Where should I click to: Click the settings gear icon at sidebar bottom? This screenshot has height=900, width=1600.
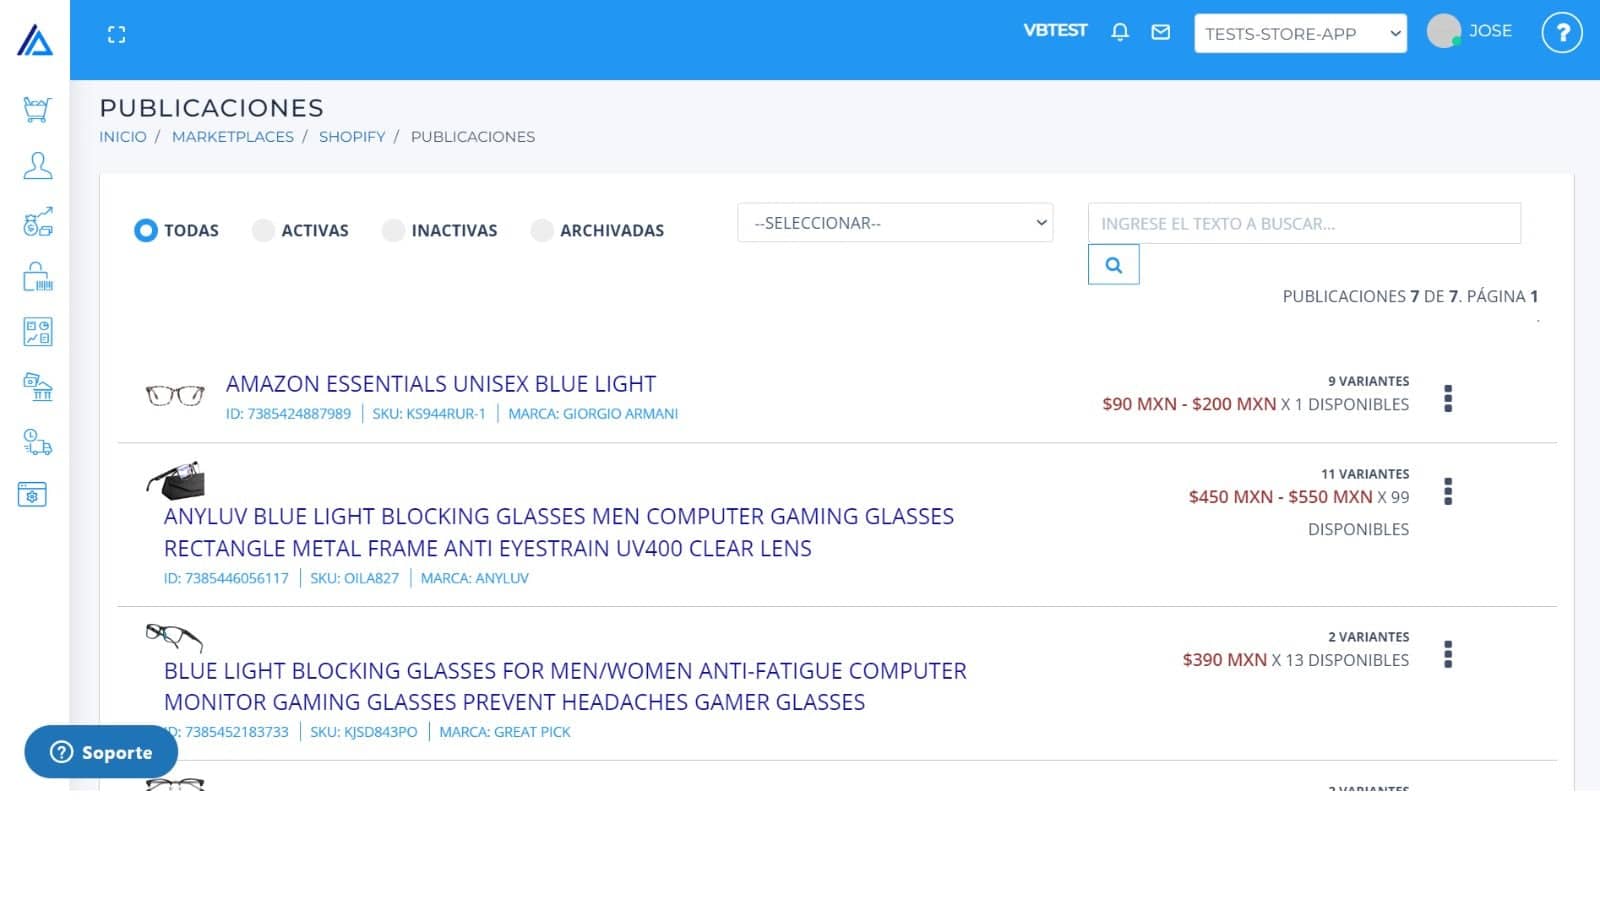pos(32,494)
